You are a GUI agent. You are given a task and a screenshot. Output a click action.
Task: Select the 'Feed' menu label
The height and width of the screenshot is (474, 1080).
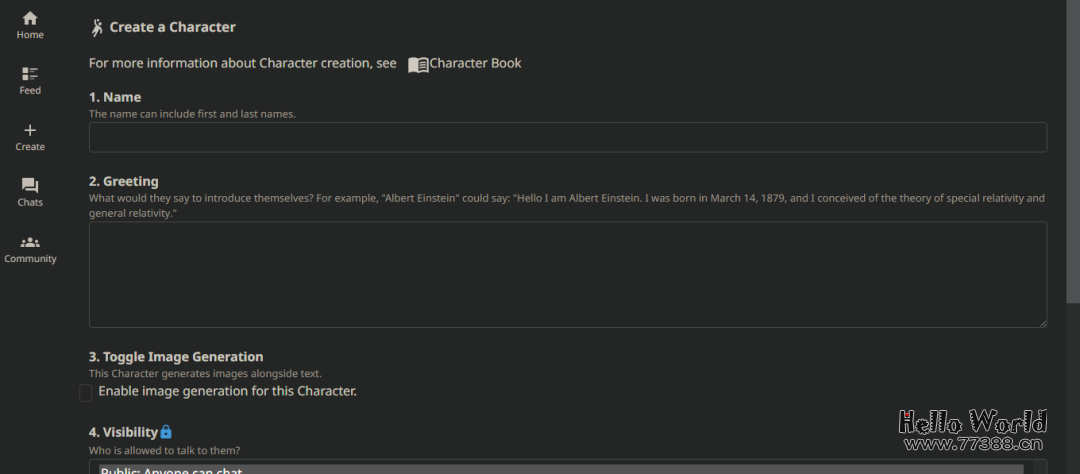[x=30, y=91]
